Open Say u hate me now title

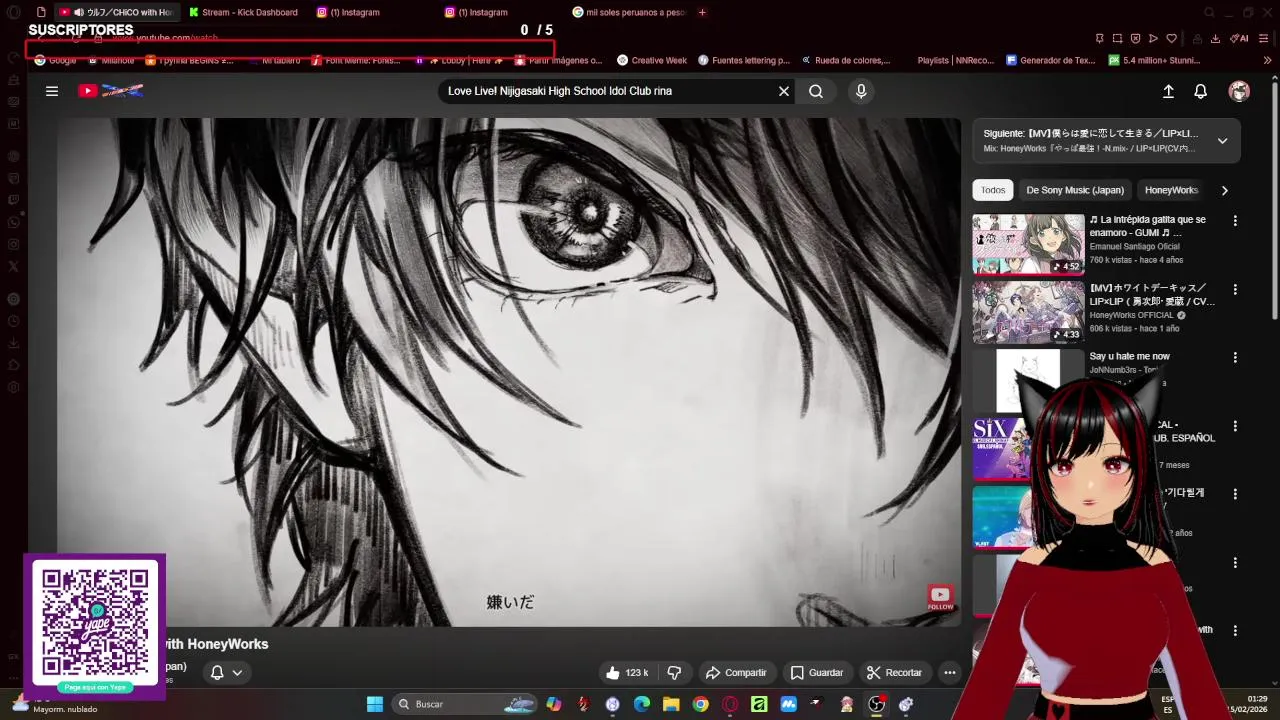[1129, 356]
